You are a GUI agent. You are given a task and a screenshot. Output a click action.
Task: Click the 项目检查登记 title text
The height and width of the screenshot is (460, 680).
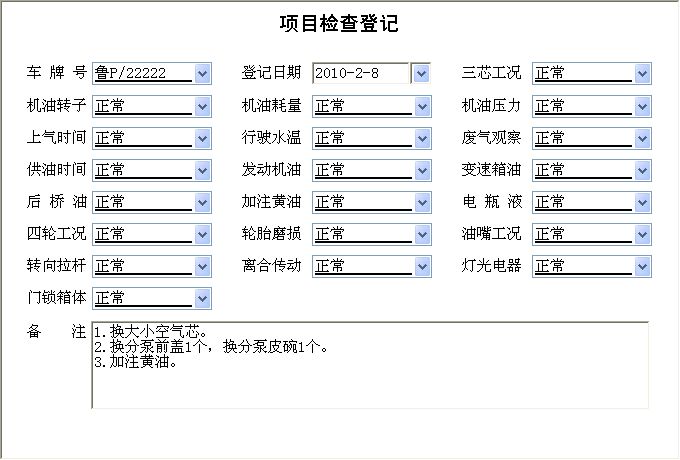339,23
